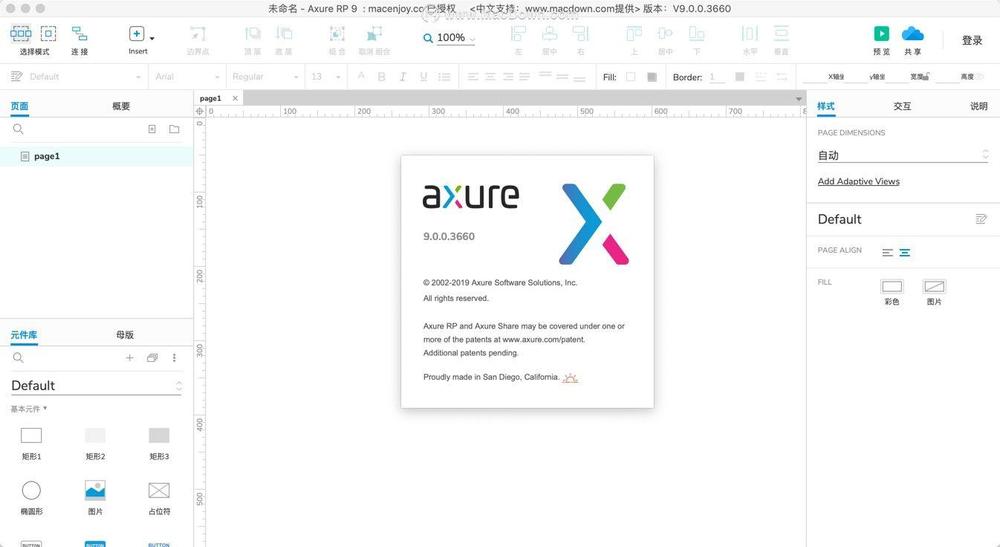Add a new page icon
The image size is (1000, 547).
click(152, 129)
